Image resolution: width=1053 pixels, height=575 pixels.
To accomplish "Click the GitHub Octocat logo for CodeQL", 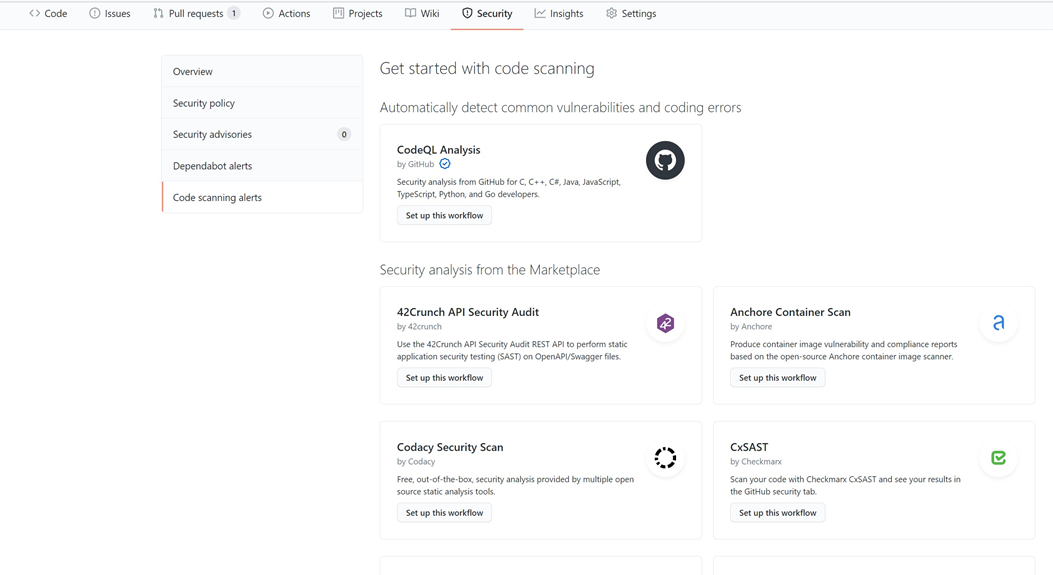I will [x=665, y=160].
